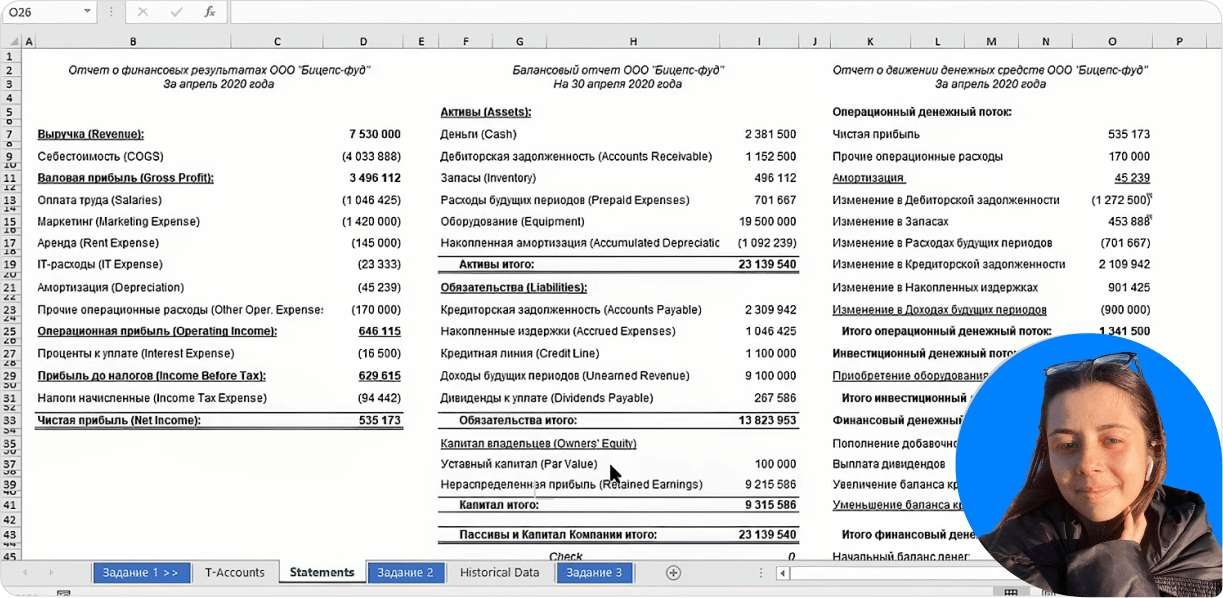Click the Name Box showing O26
The height and width of the screenshot is (598, 1223).
pyautogui.click(x=41, y=12)
